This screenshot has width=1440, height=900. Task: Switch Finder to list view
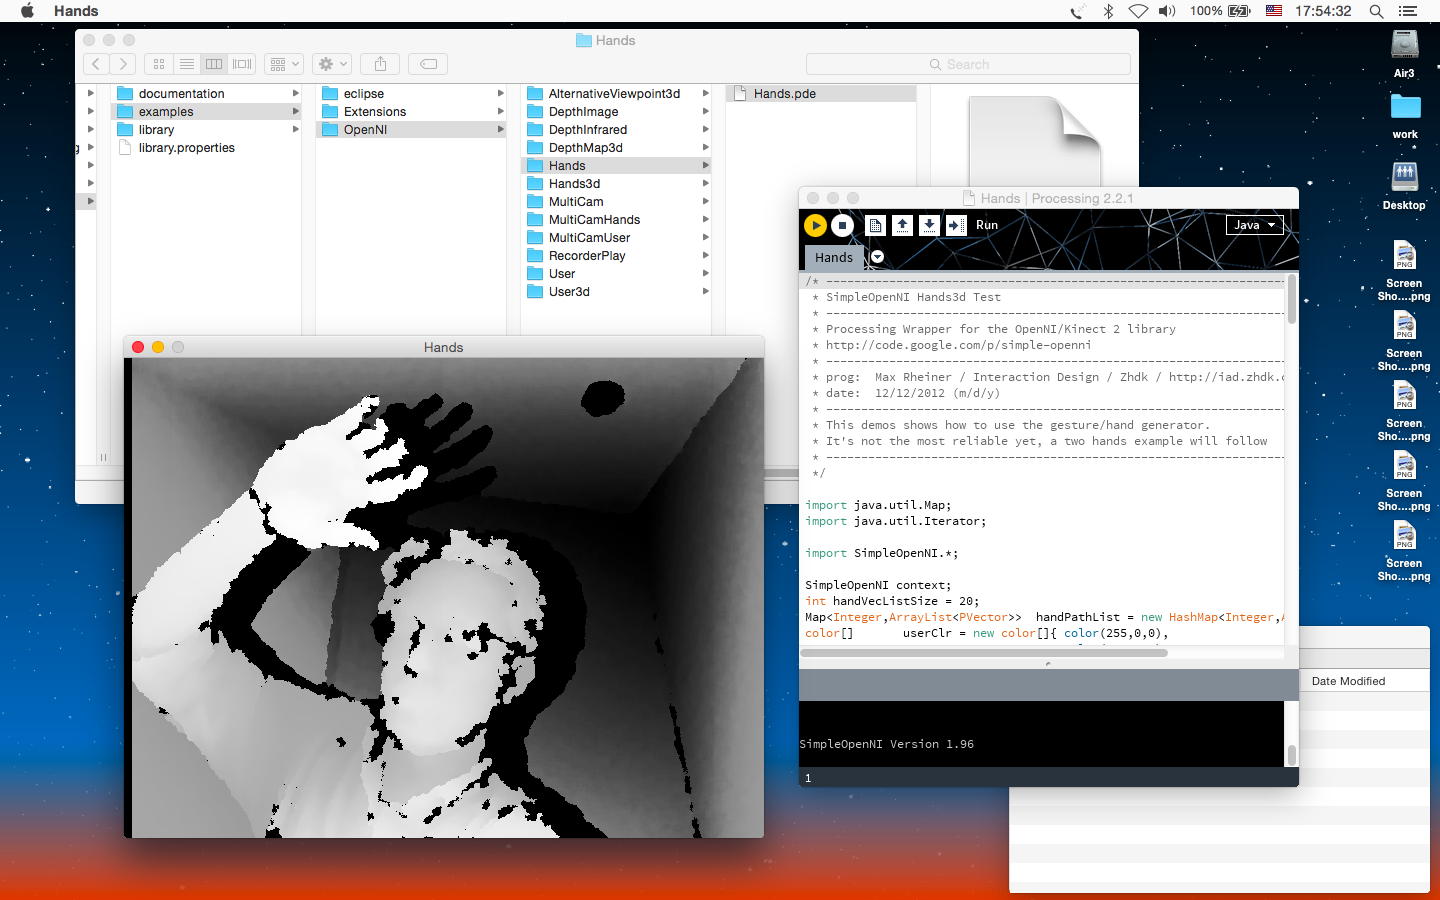pos(186,64)
